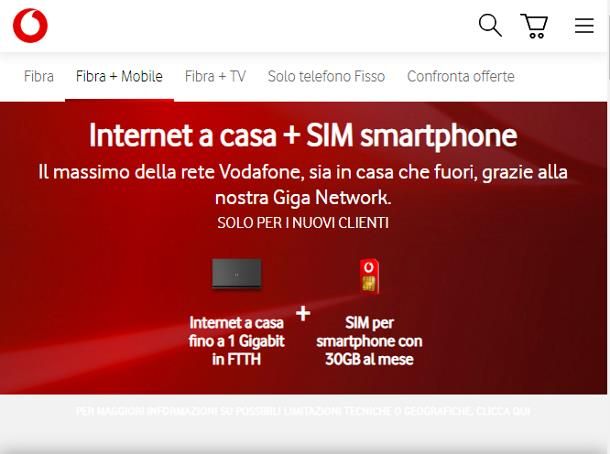Click the Vodafone logo
The height and width of the screenshot is (454, 610).
[x=30, y=25]
